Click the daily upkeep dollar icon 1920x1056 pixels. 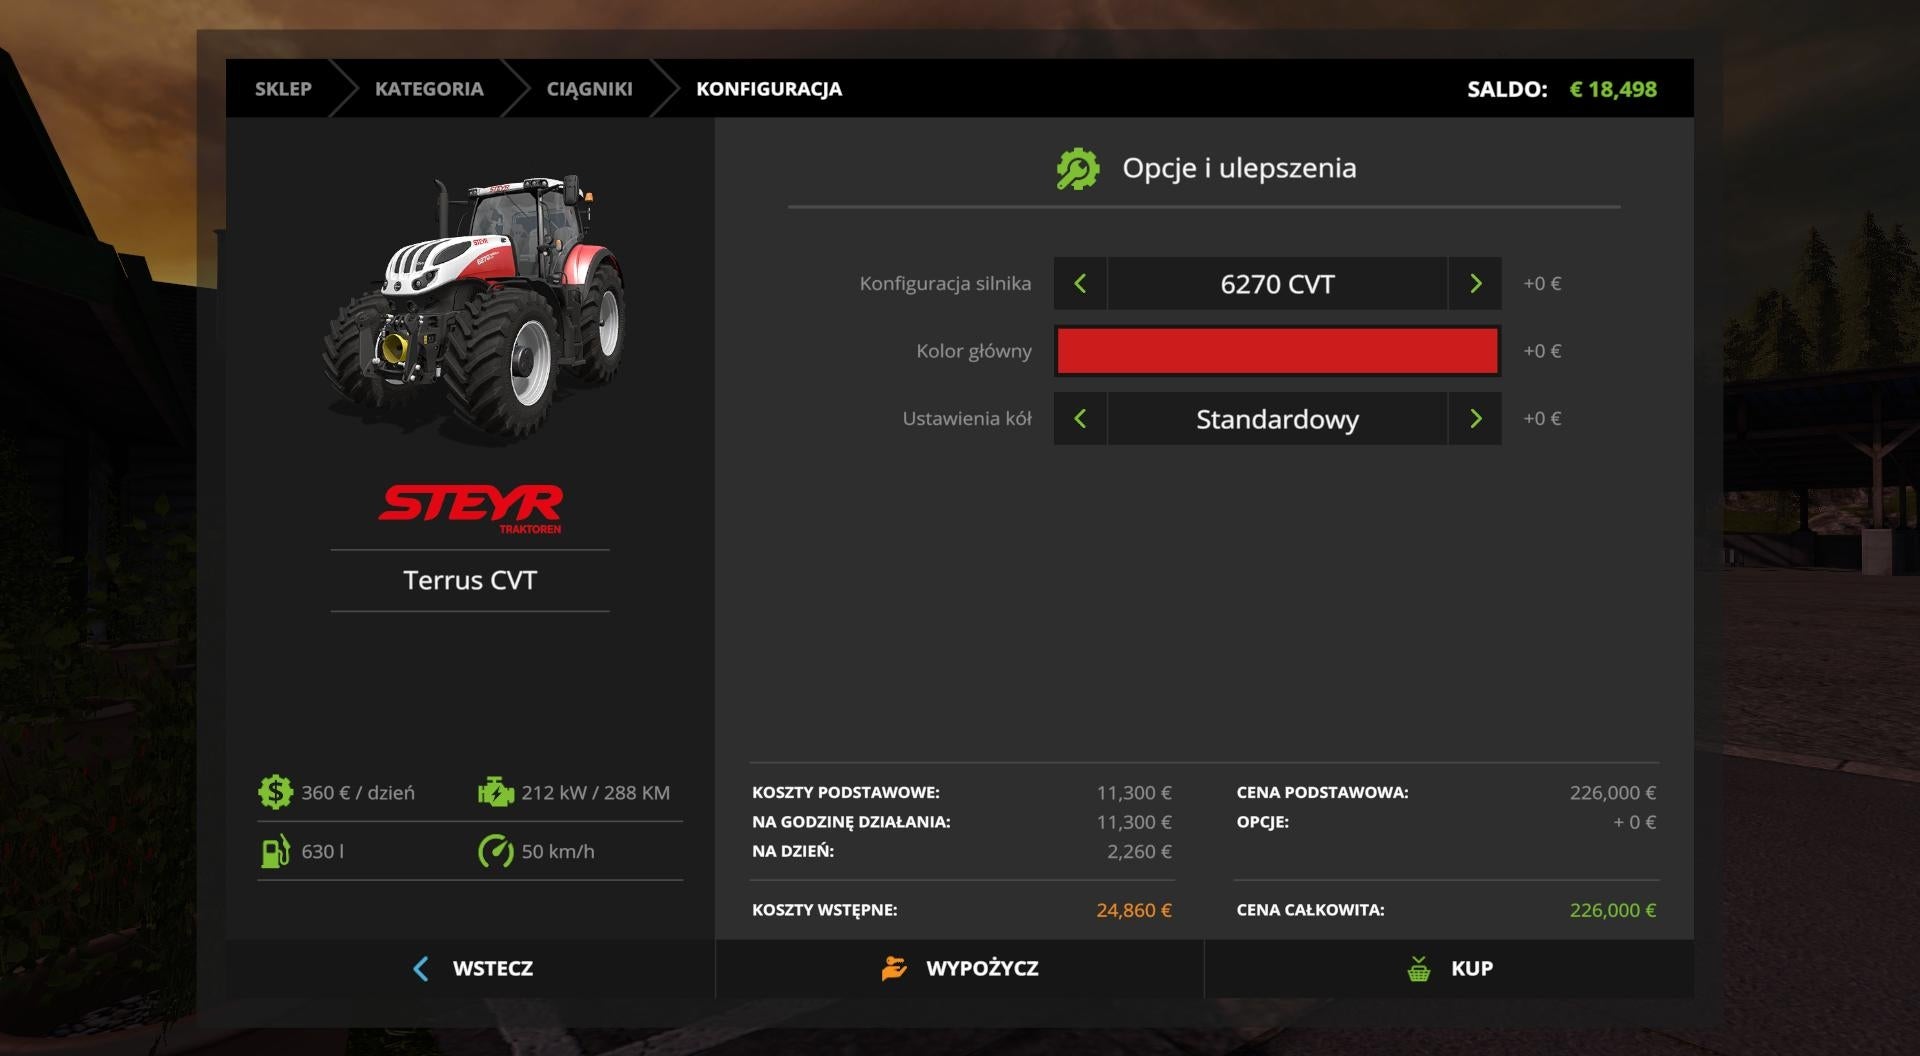point(275,792)
